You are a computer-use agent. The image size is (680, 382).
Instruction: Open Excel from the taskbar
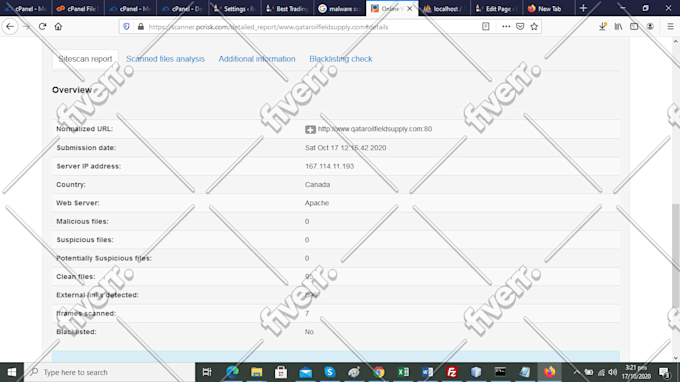point(403,372)
